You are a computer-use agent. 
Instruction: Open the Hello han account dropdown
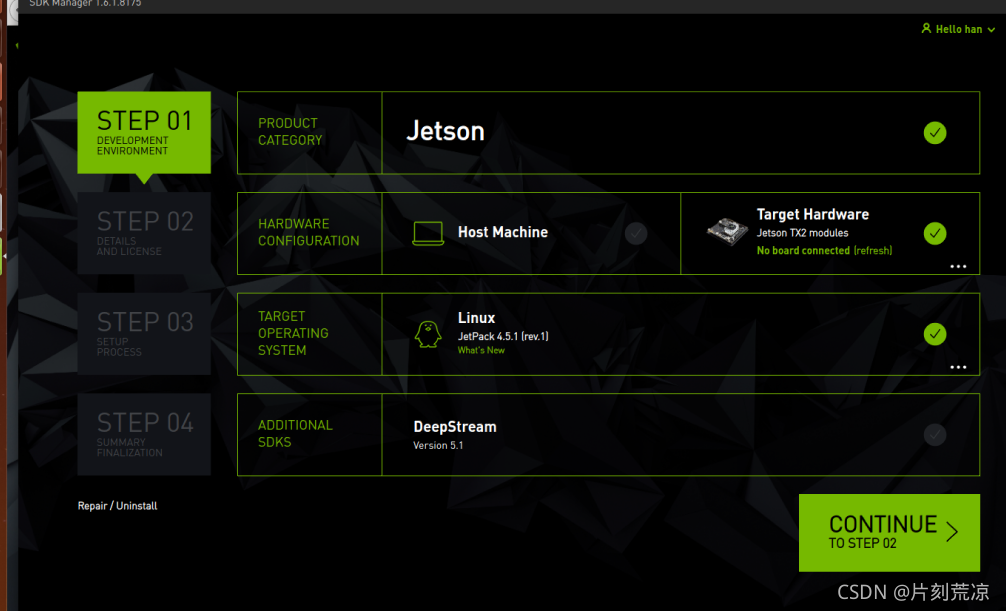coord(958,29)
